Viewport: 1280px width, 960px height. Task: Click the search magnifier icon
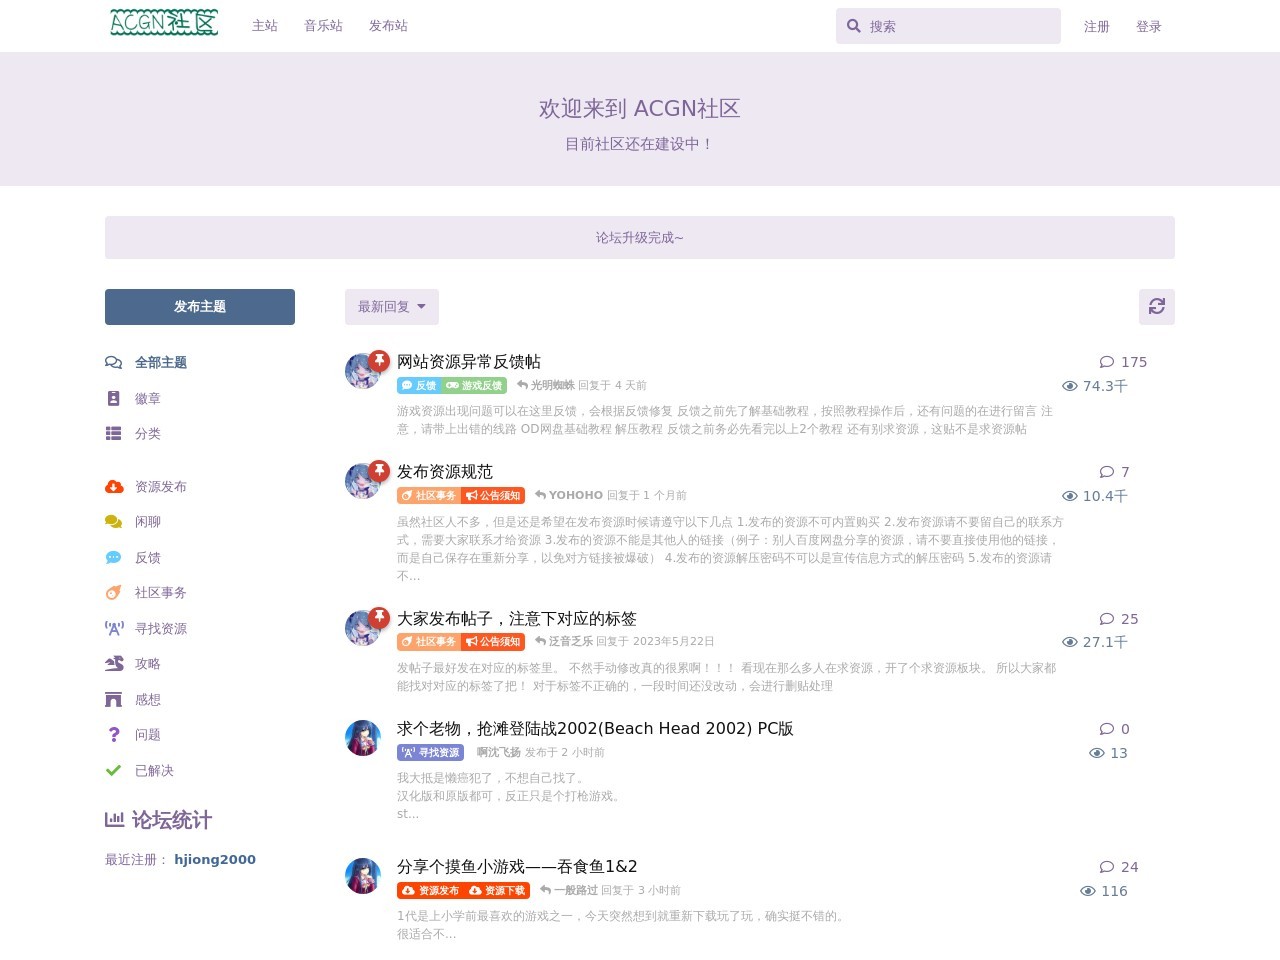coord(853,26)
